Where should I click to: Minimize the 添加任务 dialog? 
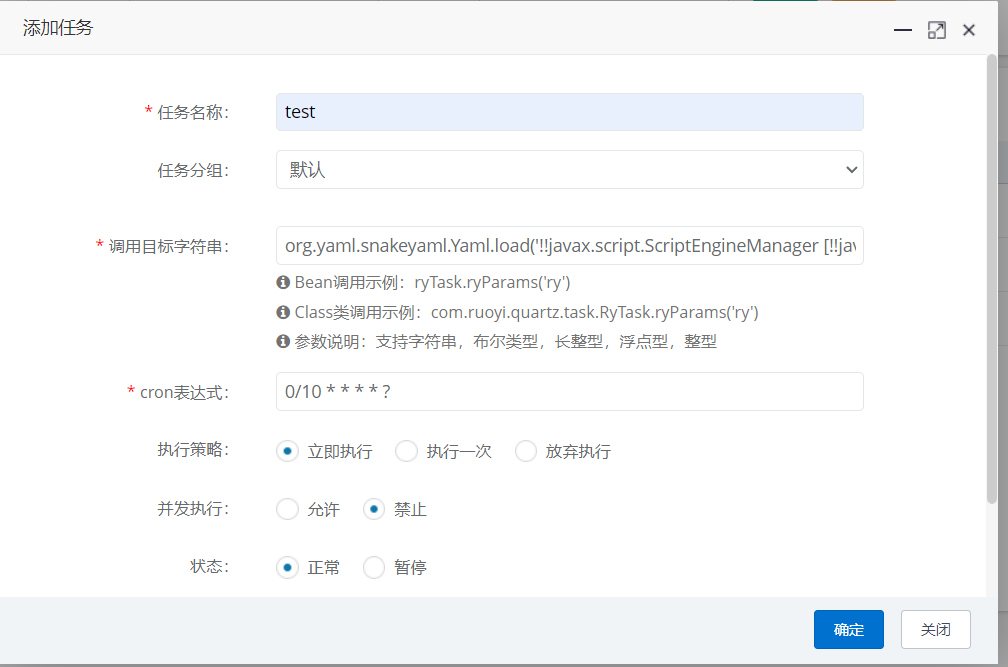(x=903, y=30)
